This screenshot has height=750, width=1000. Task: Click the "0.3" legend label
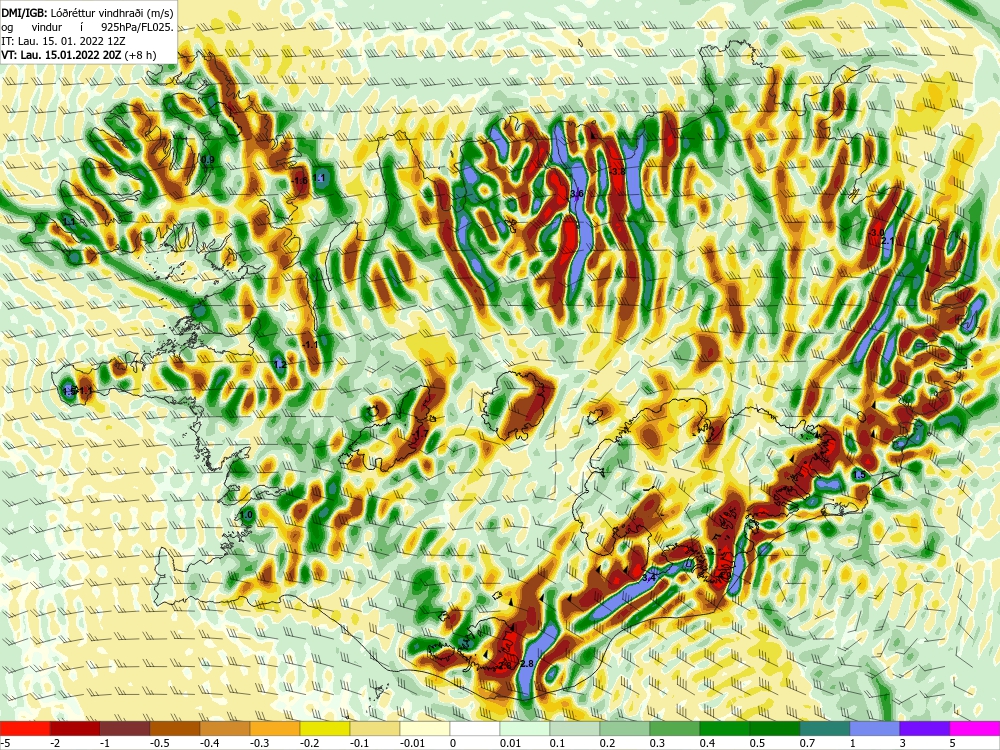[658, 743]
